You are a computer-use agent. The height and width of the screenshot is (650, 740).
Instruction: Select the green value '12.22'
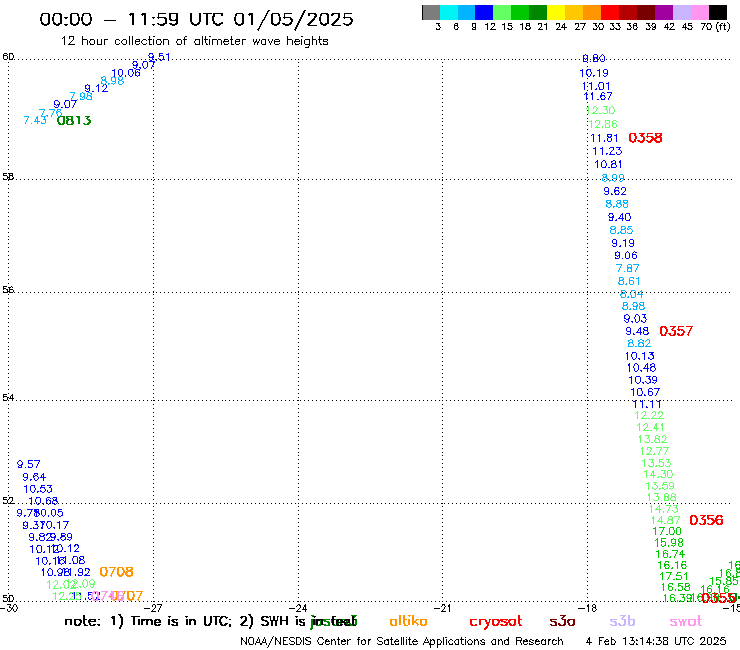649,415
